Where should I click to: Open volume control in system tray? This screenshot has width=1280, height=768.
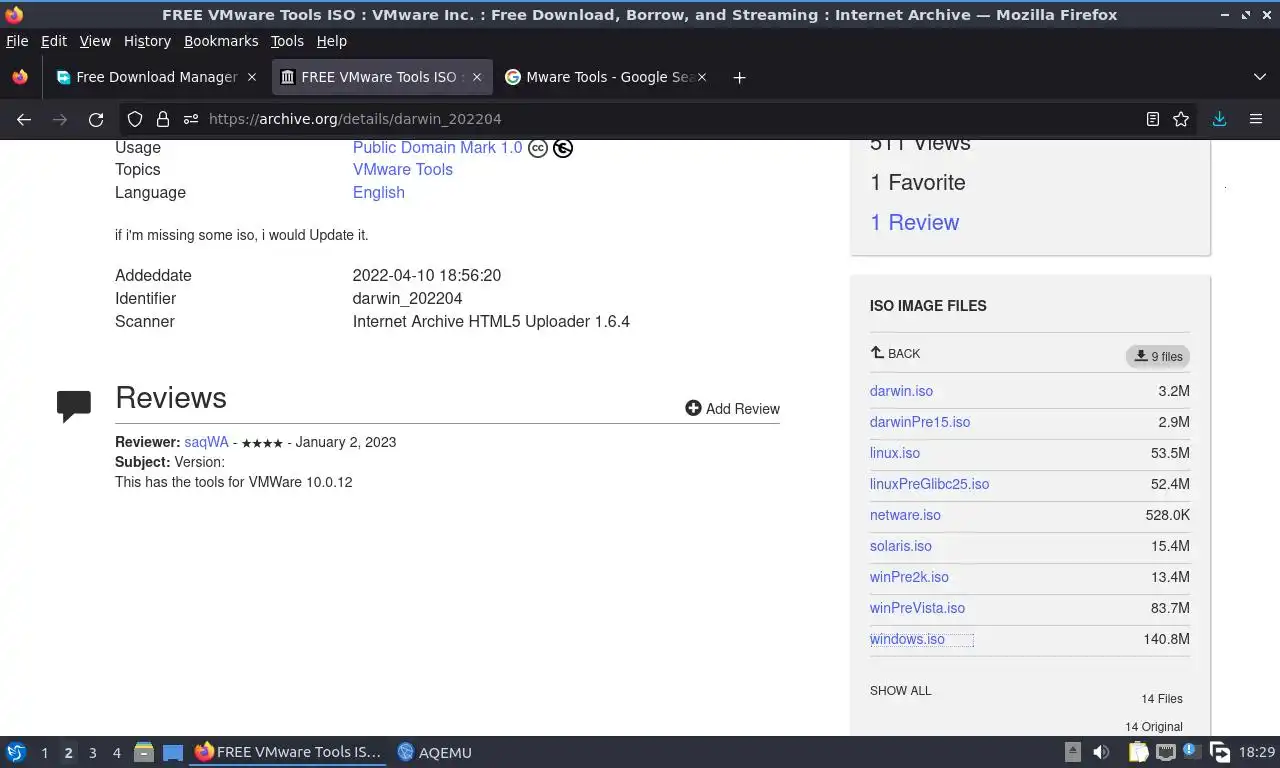coord(1101,752)
